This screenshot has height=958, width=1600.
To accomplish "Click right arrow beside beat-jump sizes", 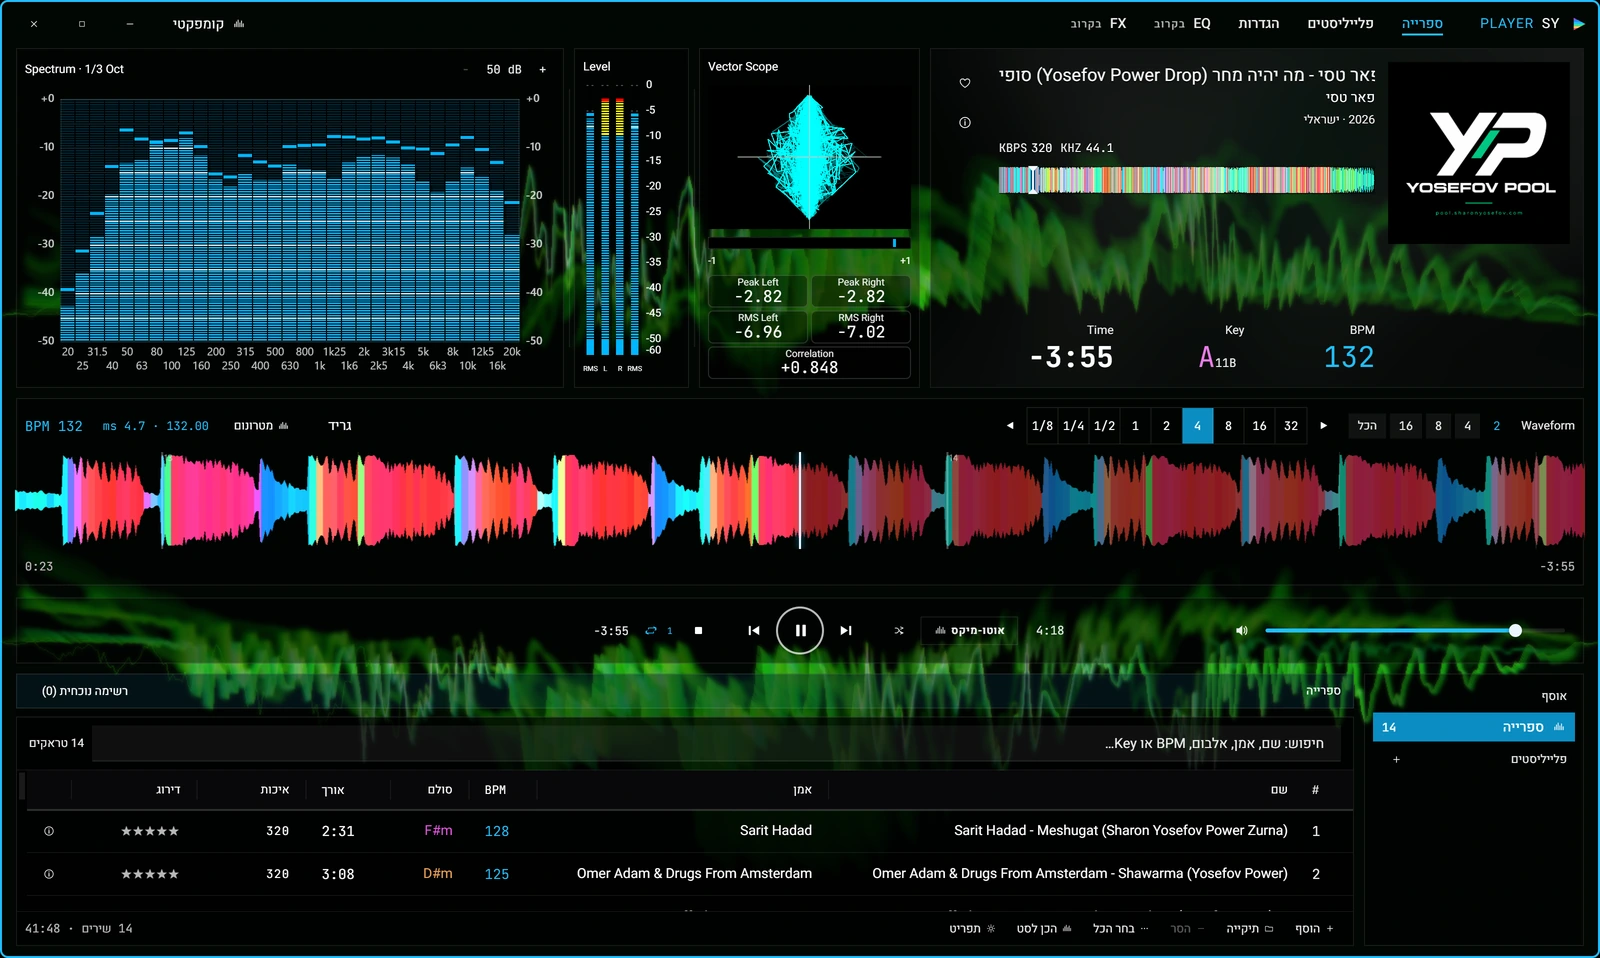I will point(1324,426).
